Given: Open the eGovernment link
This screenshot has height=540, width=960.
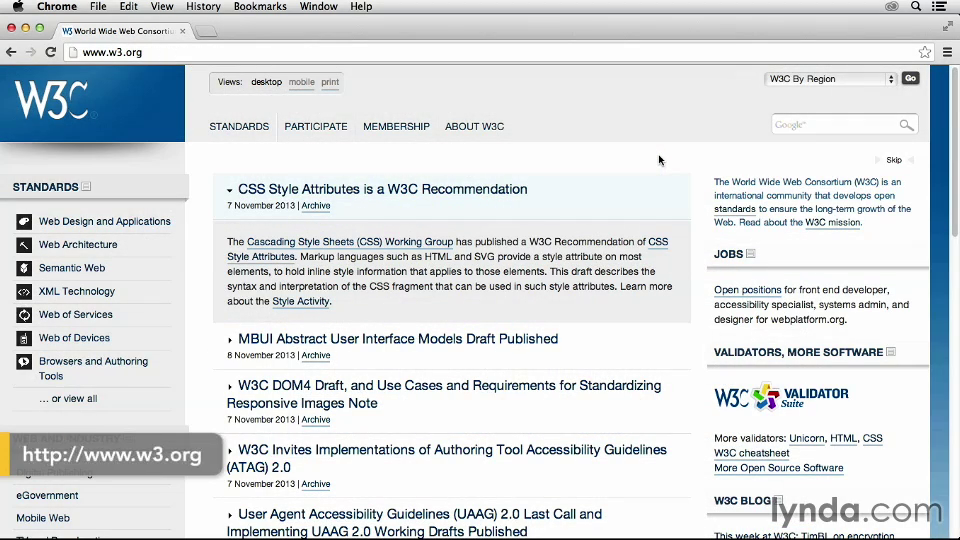Looking at the screenshot, I should [47, 495].
